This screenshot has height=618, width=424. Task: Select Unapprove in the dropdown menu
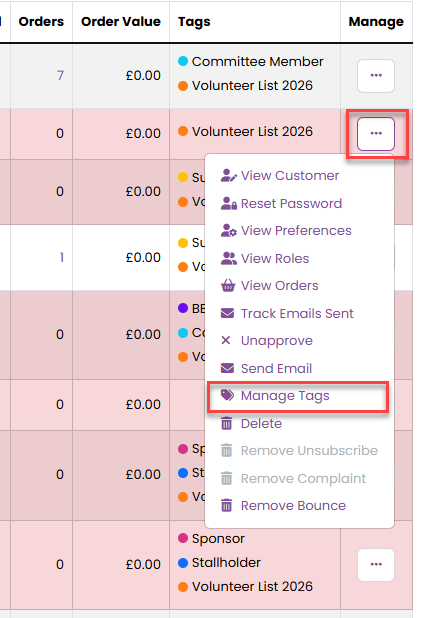coord(277,341)
